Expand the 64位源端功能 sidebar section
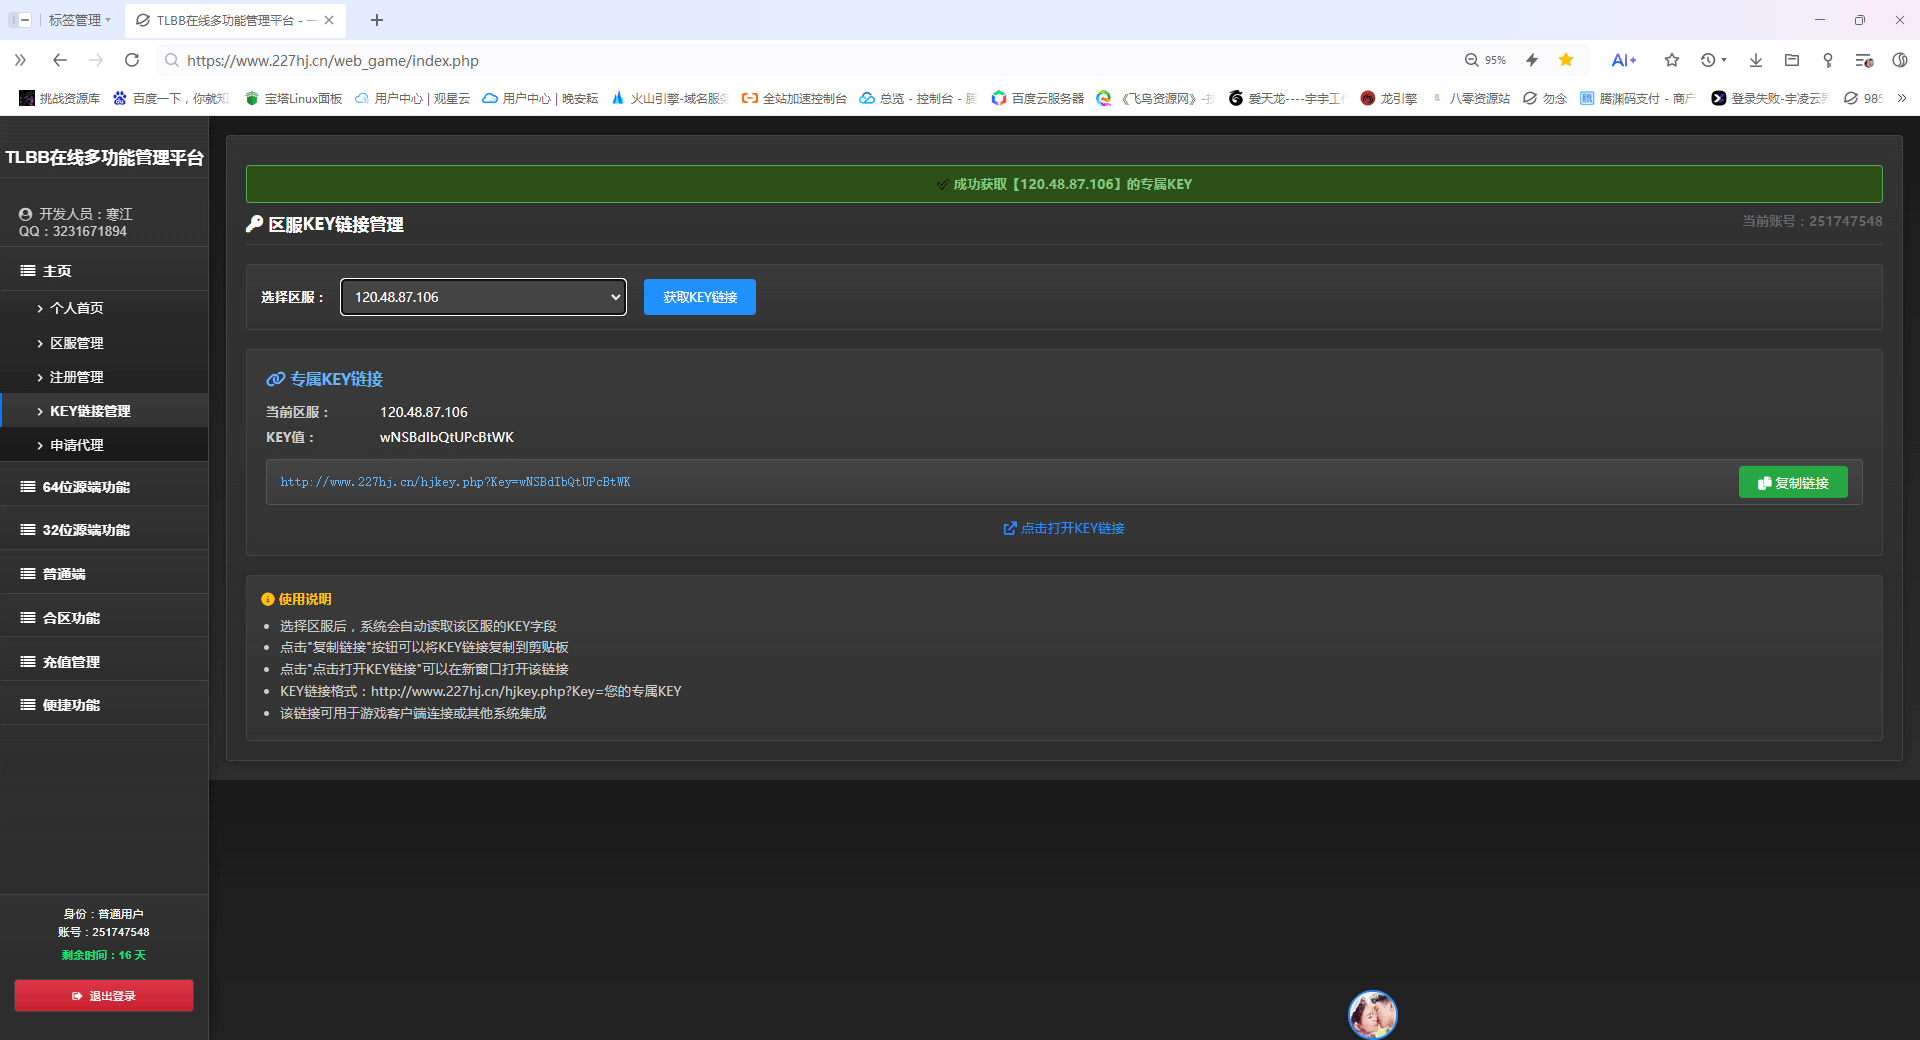 pos(86,487)
